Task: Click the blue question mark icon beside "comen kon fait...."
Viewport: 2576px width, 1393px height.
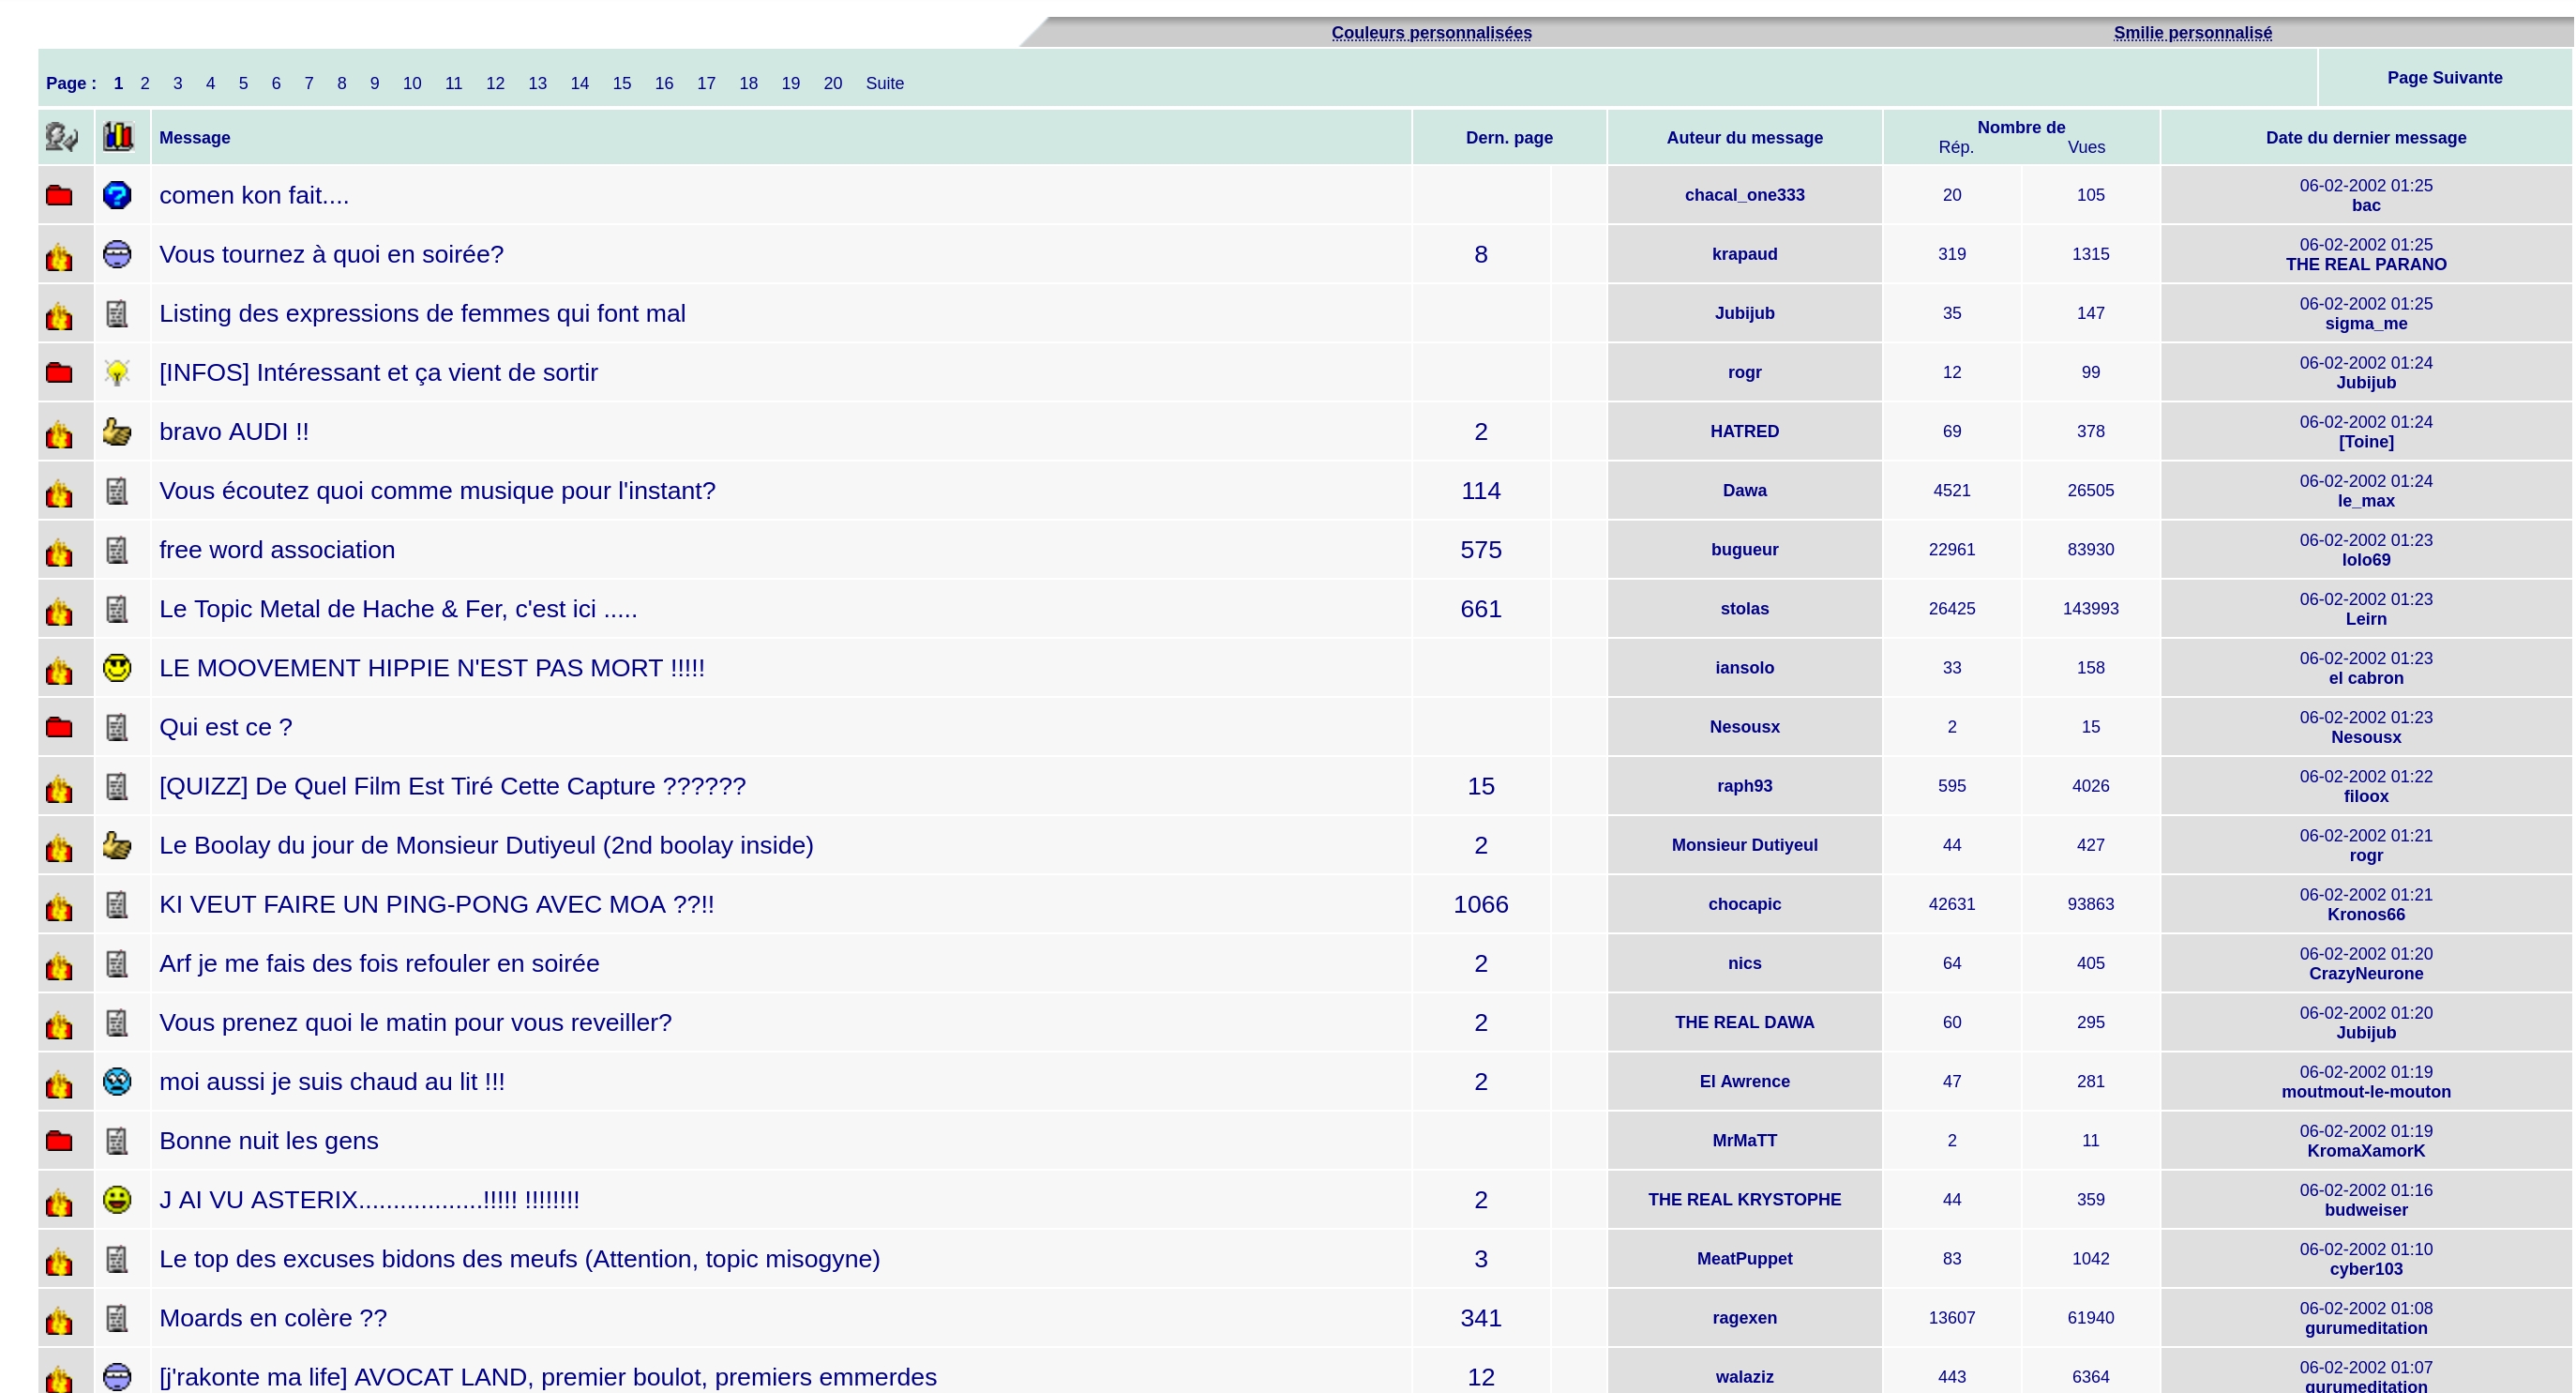Action: pyautogui.click(x=117, y=195)
